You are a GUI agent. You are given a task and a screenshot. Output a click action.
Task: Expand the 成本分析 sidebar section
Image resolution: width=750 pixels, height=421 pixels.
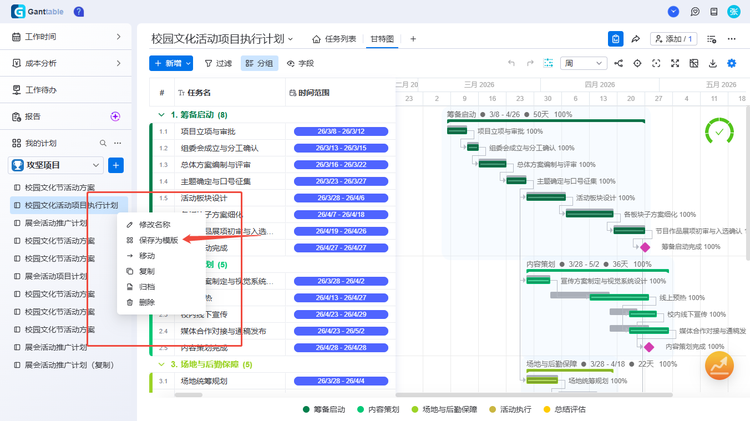point(66,63)
